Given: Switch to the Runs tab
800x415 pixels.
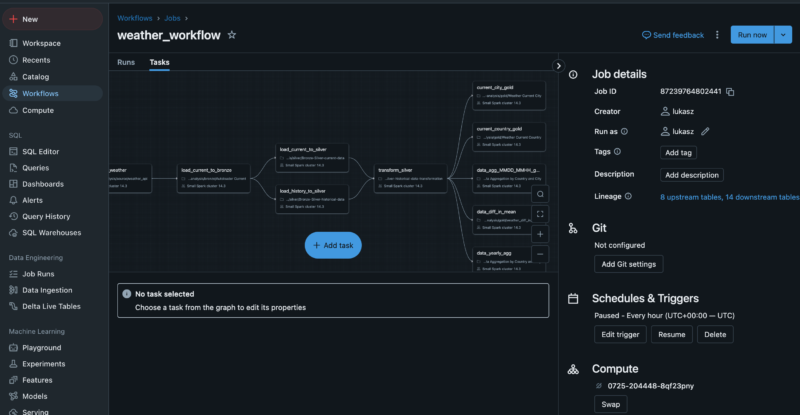Looking at the screenshot, I should pyautogui.click(x=126, y=63).
